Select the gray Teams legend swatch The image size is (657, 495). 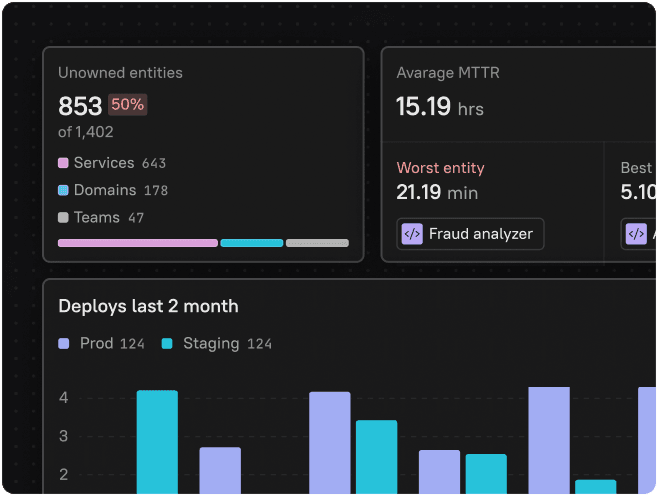[x=64, y=217]
